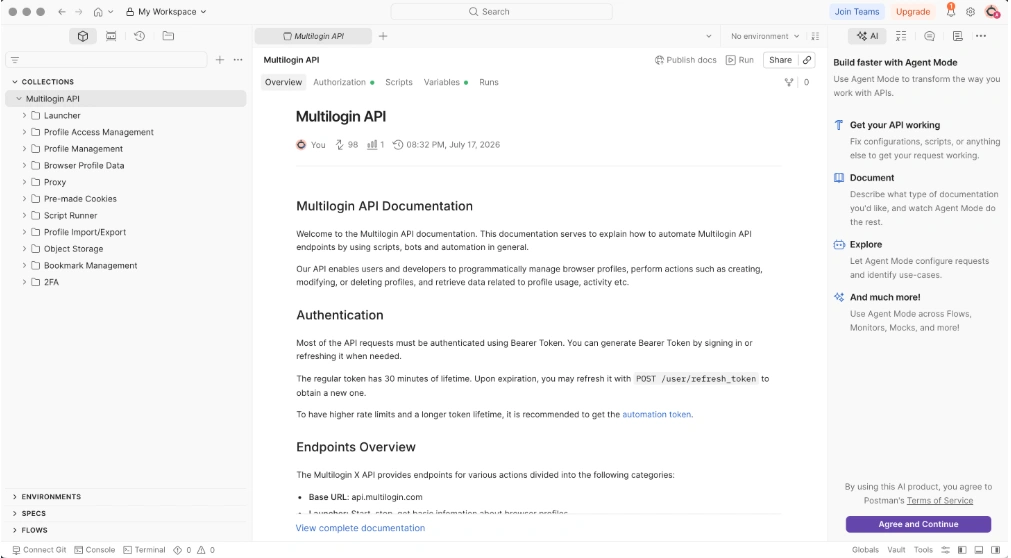
Task: Add a new collection with the plus icon
Action: 220,60
